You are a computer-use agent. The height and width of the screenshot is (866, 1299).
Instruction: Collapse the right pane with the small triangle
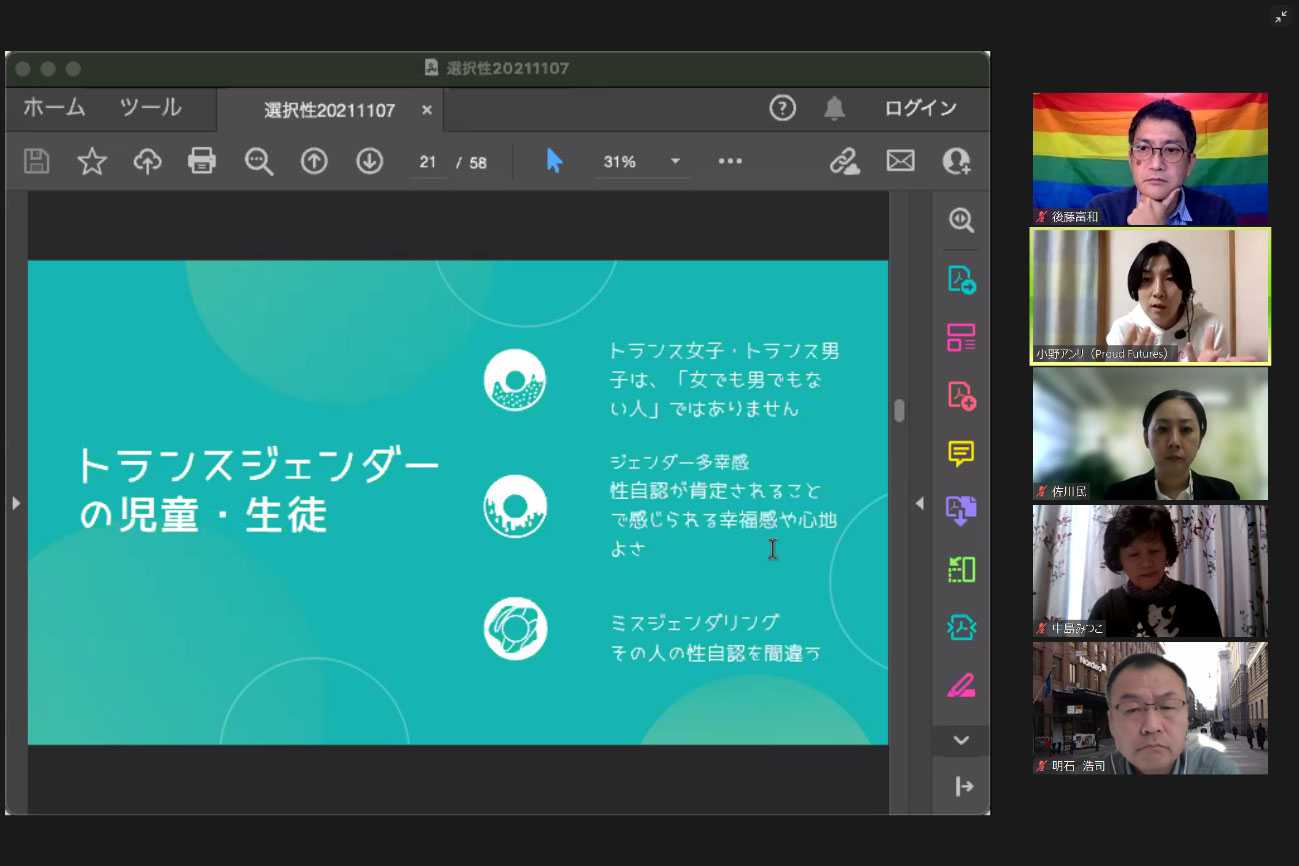pos(920,503)
